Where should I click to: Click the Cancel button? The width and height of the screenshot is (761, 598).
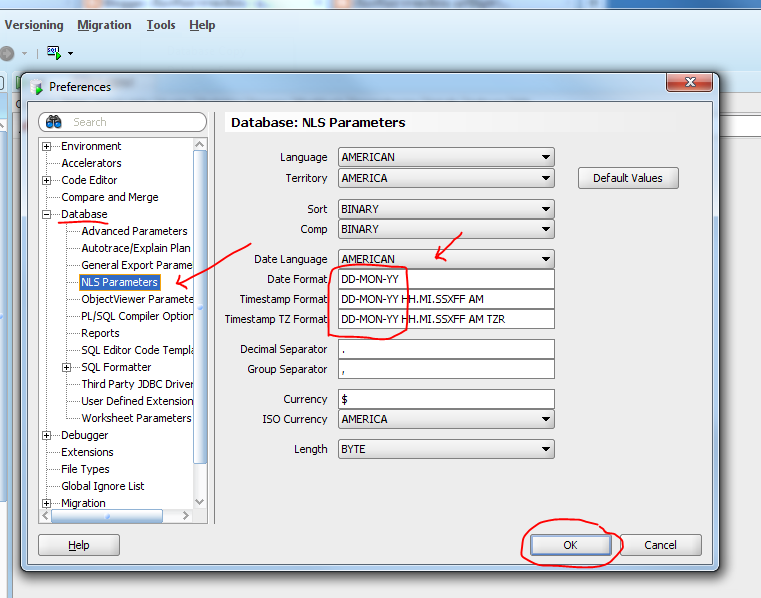coord(660,545)
